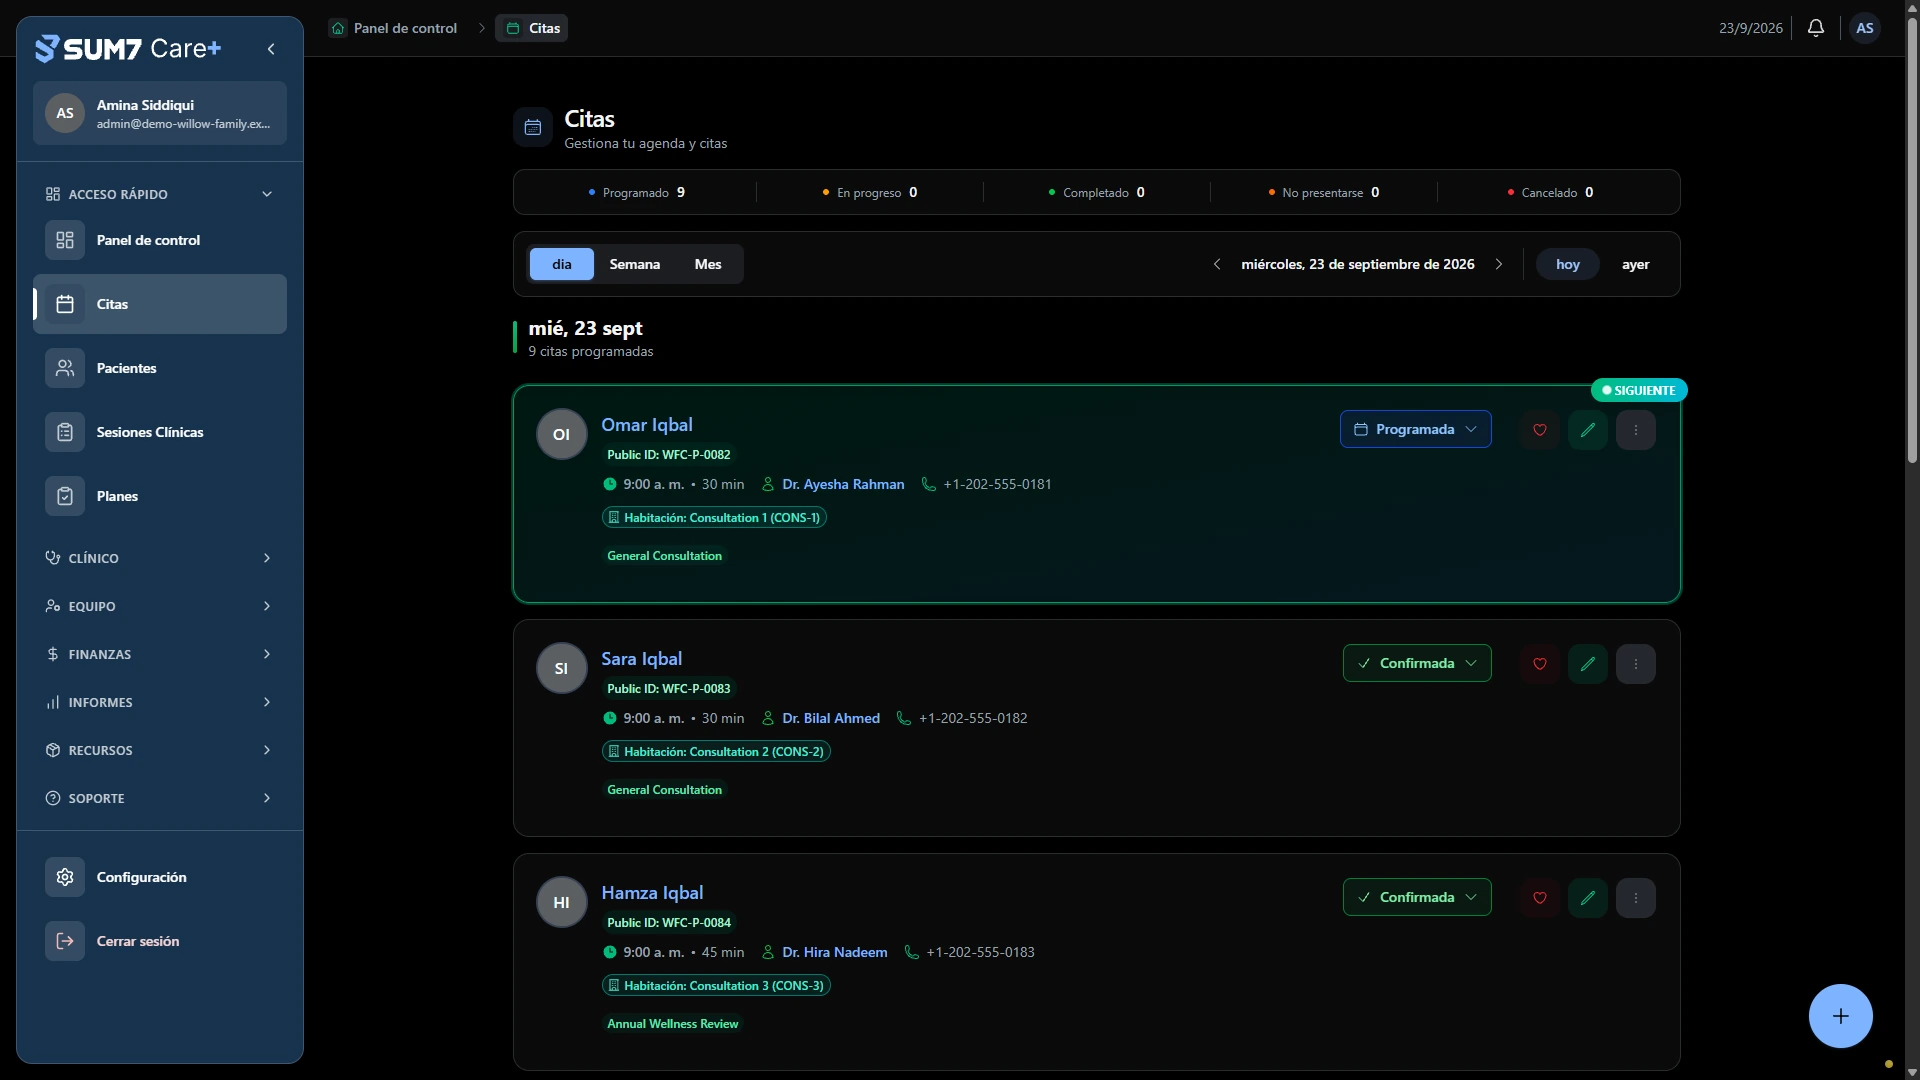The image size is (1920, 1080).
Task: Switch to the dia view
Action: click(562, 264)
